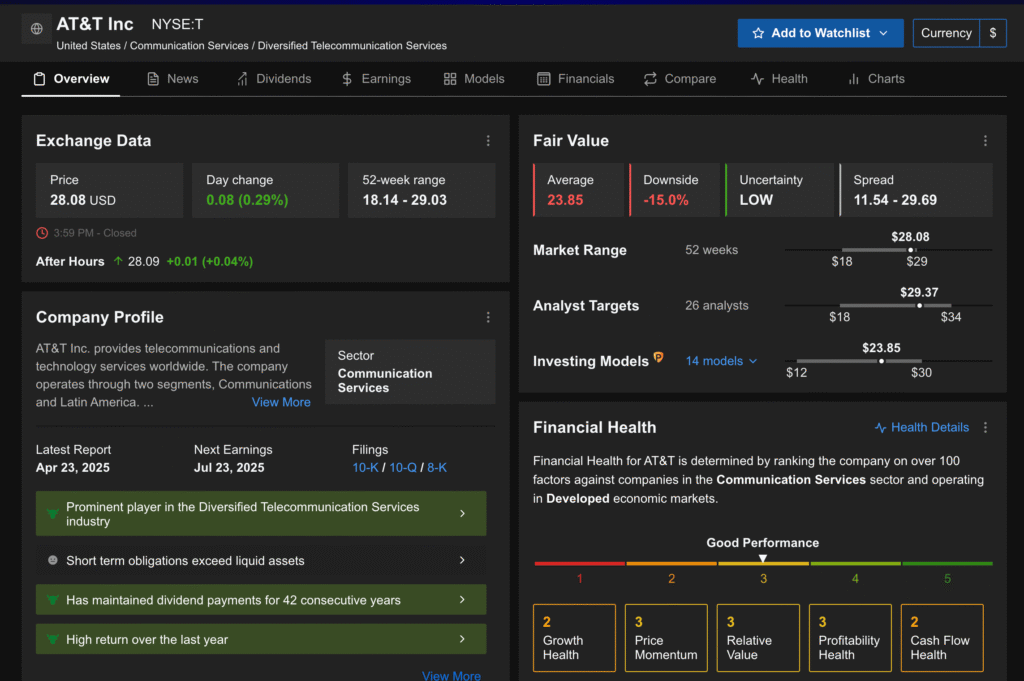Click the dollar sign currency icon
Viewport: 1024px width, 681px height.
click(993, 33)
